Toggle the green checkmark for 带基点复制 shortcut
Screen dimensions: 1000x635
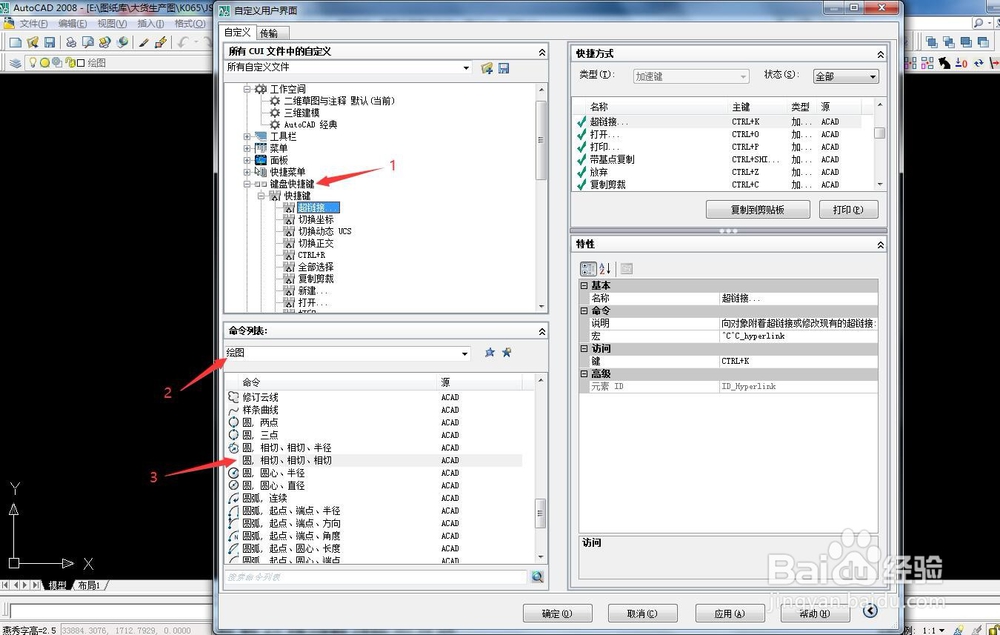coord(581,159)
